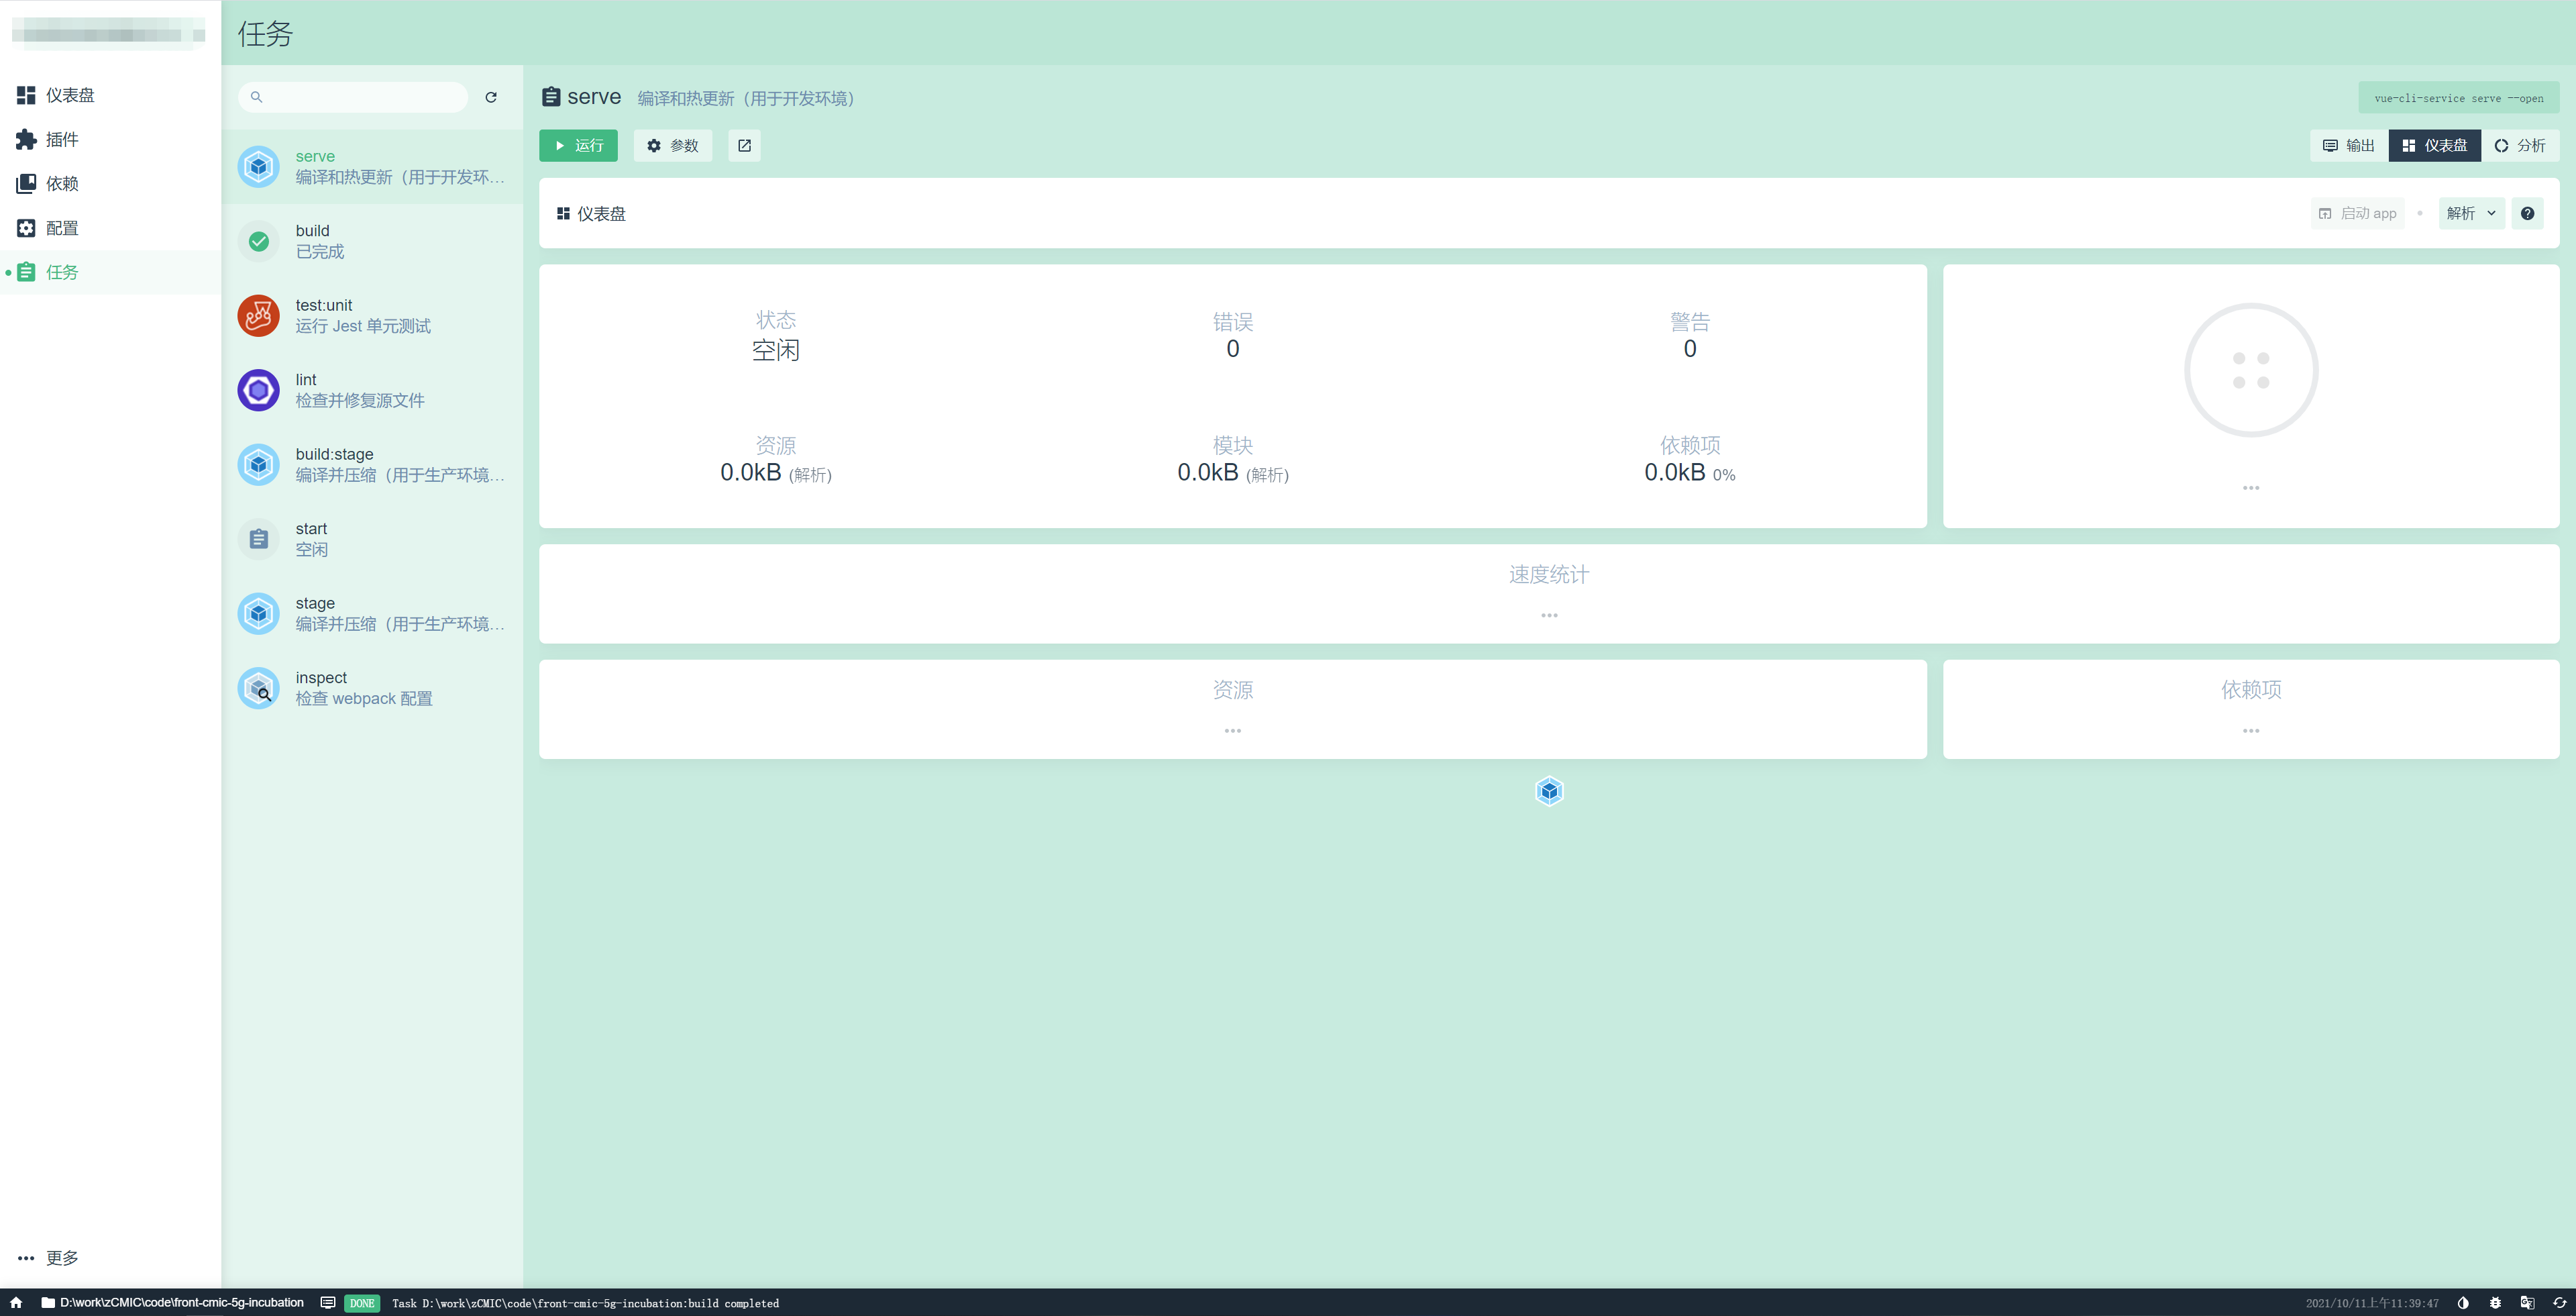Refresh the task list with reload icon
This screenshot has height=1316, width=2576.
point(491,97)
